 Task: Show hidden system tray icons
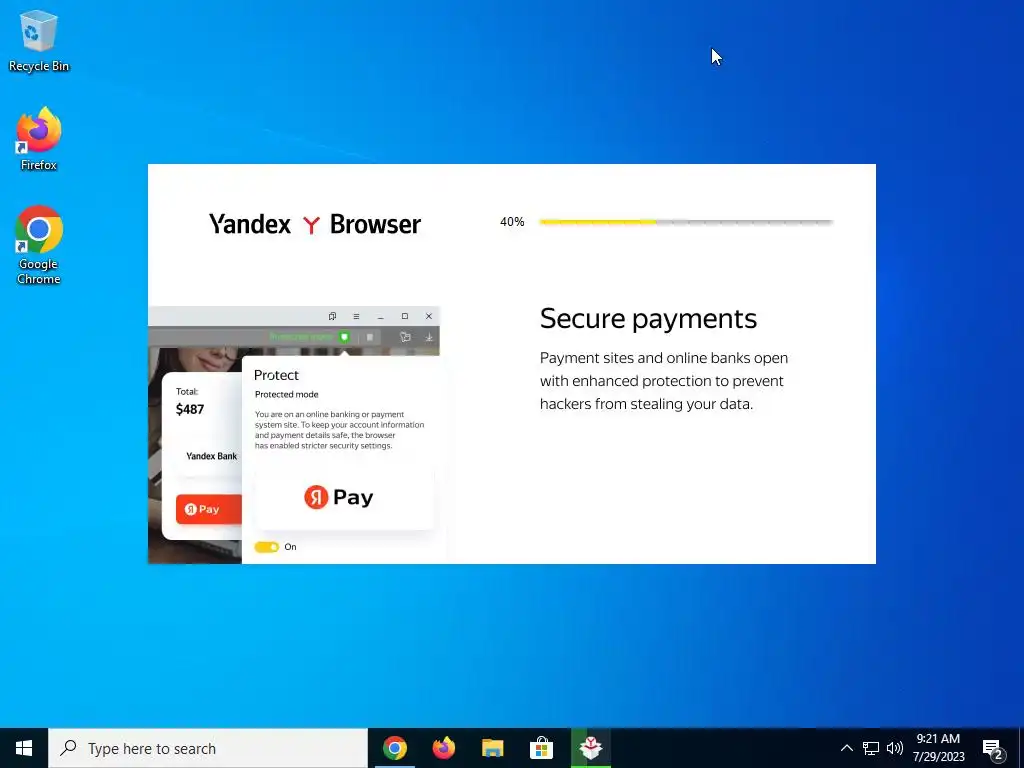pos(846,748)
